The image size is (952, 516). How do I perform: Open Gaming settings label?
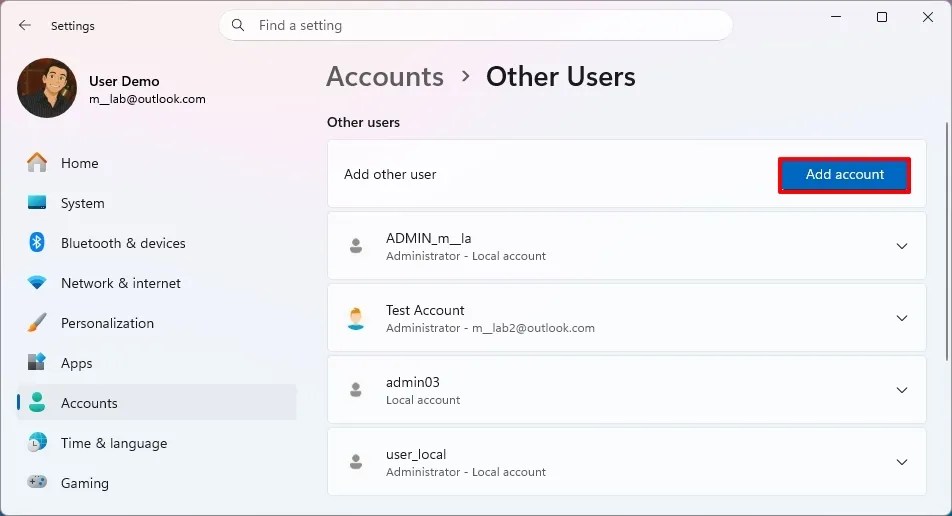[x=85, y=483]
